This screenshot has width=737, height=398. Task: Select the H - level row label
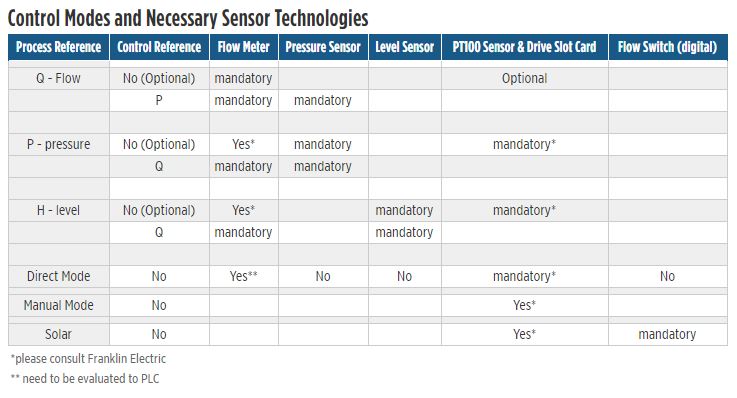(x=58, y=210)
